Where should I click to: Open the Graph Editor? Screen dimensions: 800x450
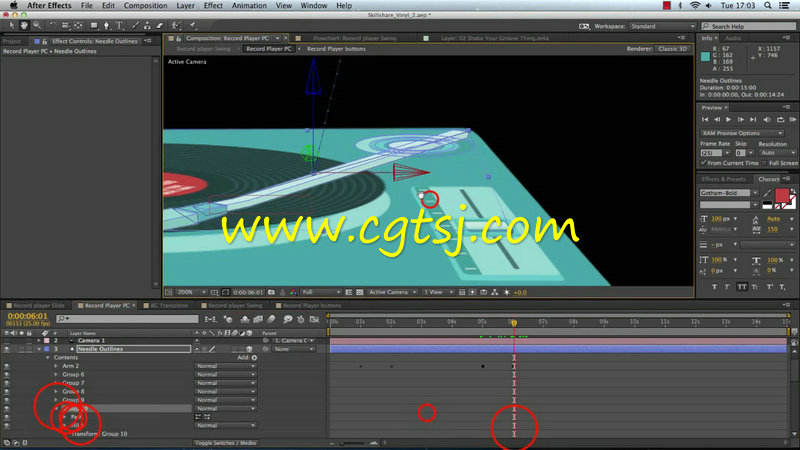[x=314, y=319]
